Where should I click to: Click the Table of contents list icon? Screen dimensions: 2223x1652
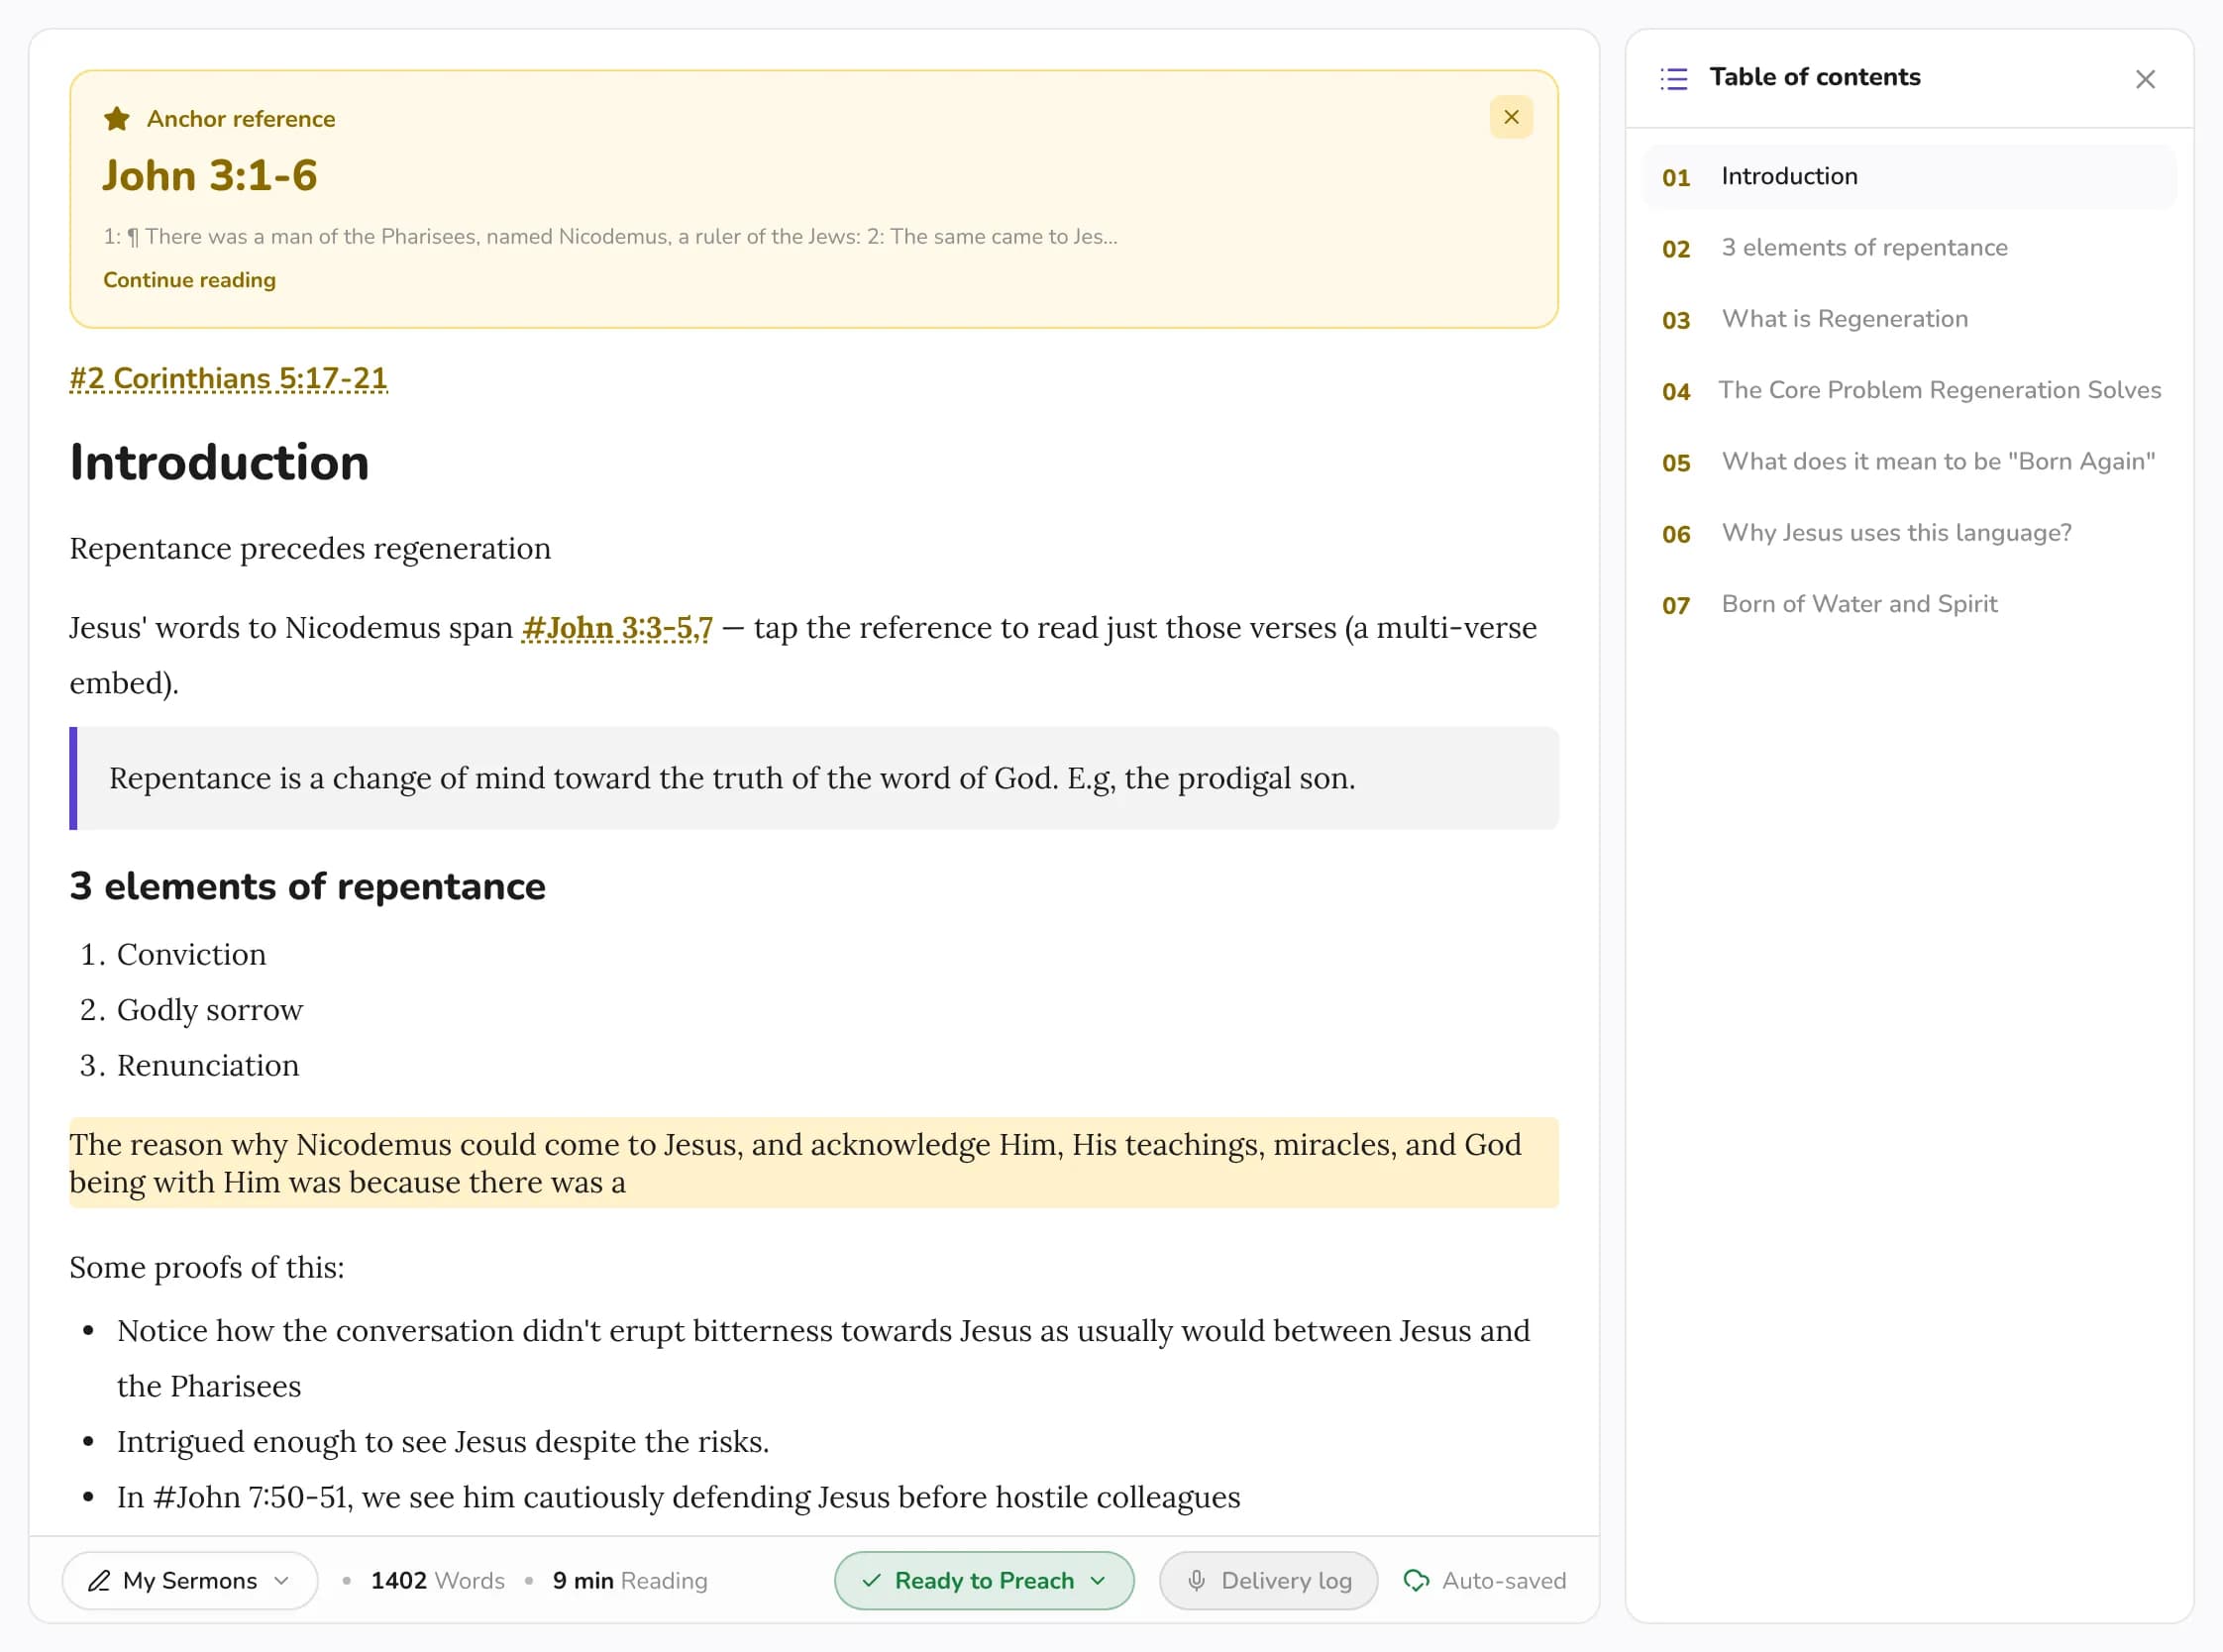click(1673, 78)
